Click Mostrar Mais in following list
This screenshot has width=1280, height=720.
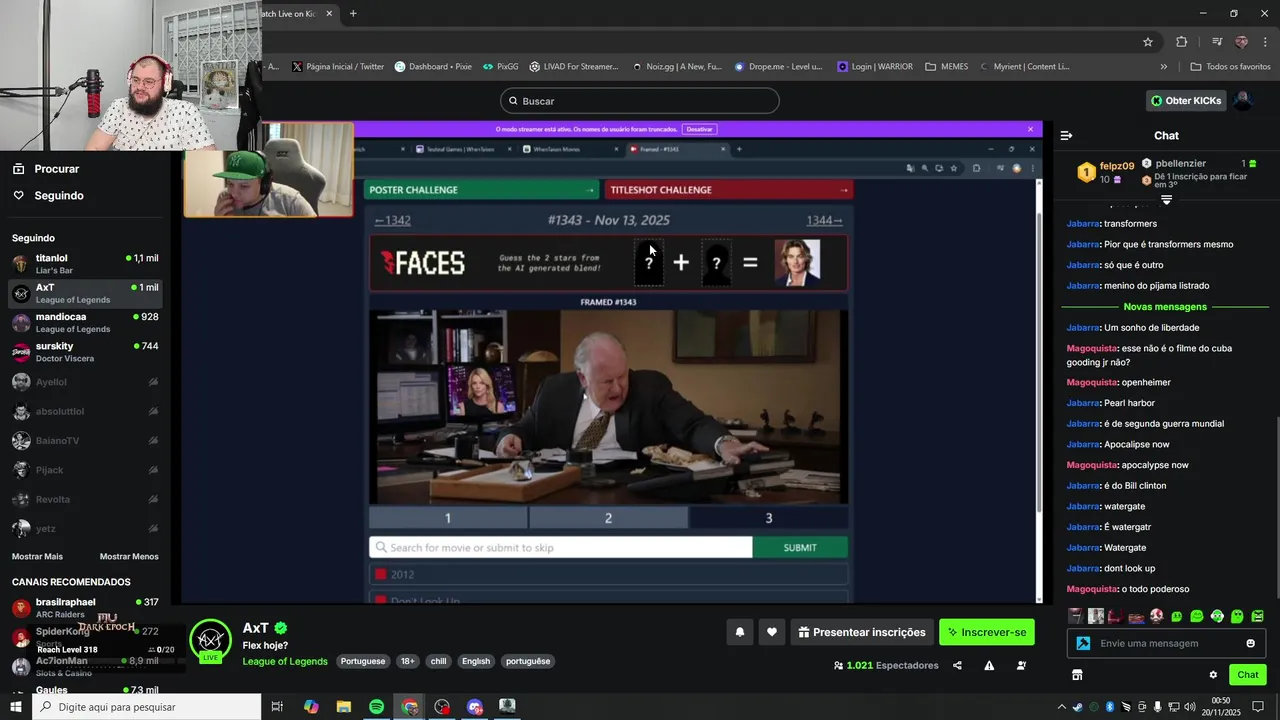tap(37, 556)
